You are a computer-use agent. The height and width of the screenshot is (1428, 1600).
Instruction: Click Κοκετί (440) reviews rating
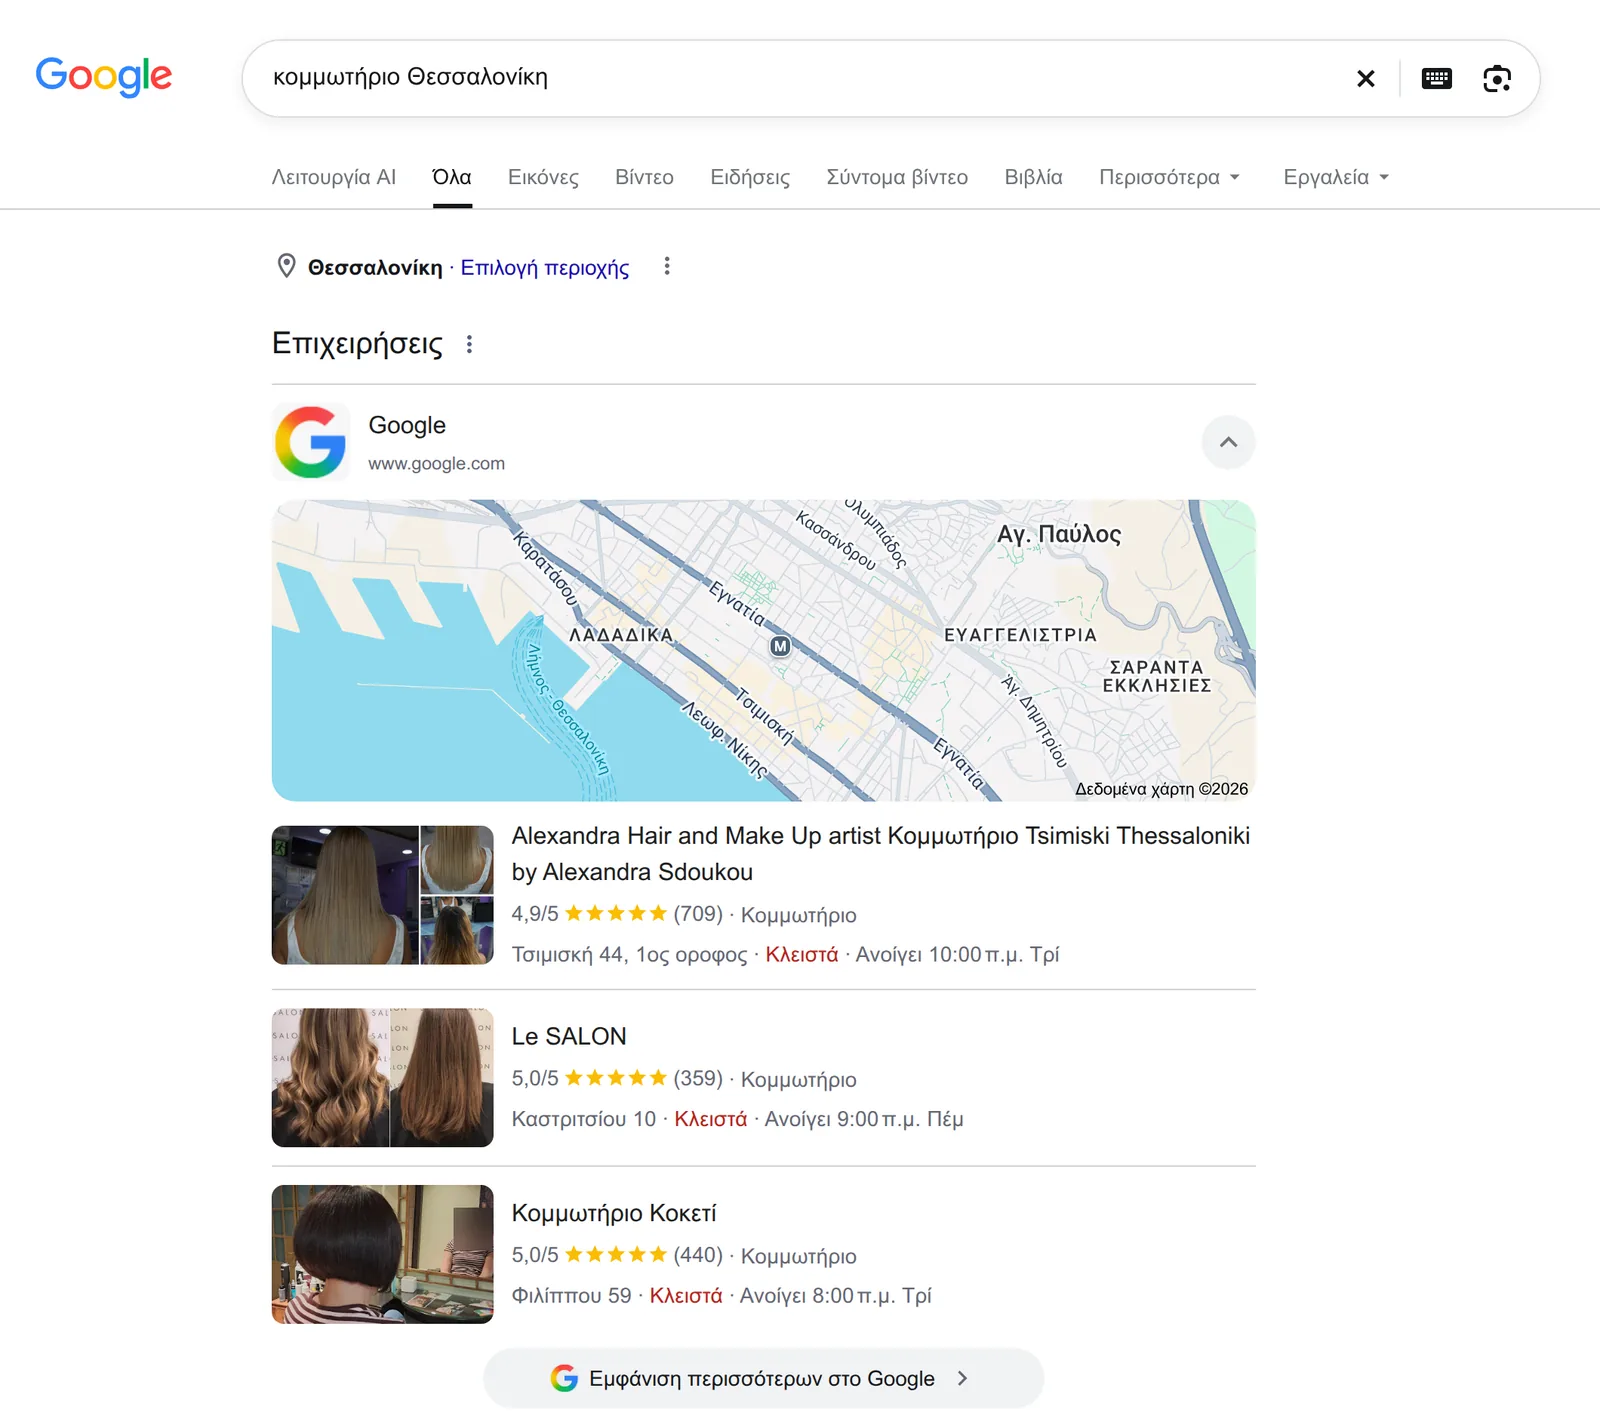click(617, 1255)
